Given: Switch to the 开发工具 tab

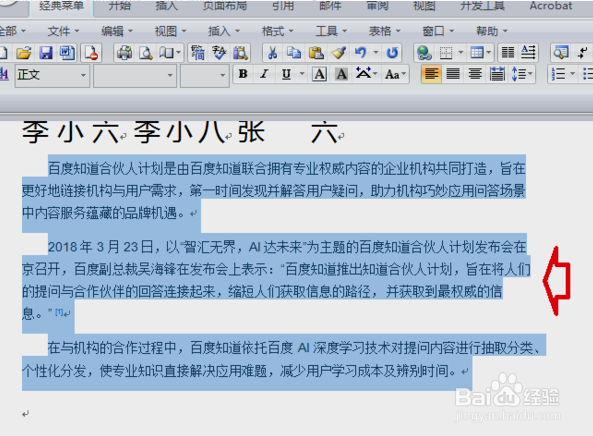Looking at the screenshot, I should pyautogui.click(x=482, y=6).
